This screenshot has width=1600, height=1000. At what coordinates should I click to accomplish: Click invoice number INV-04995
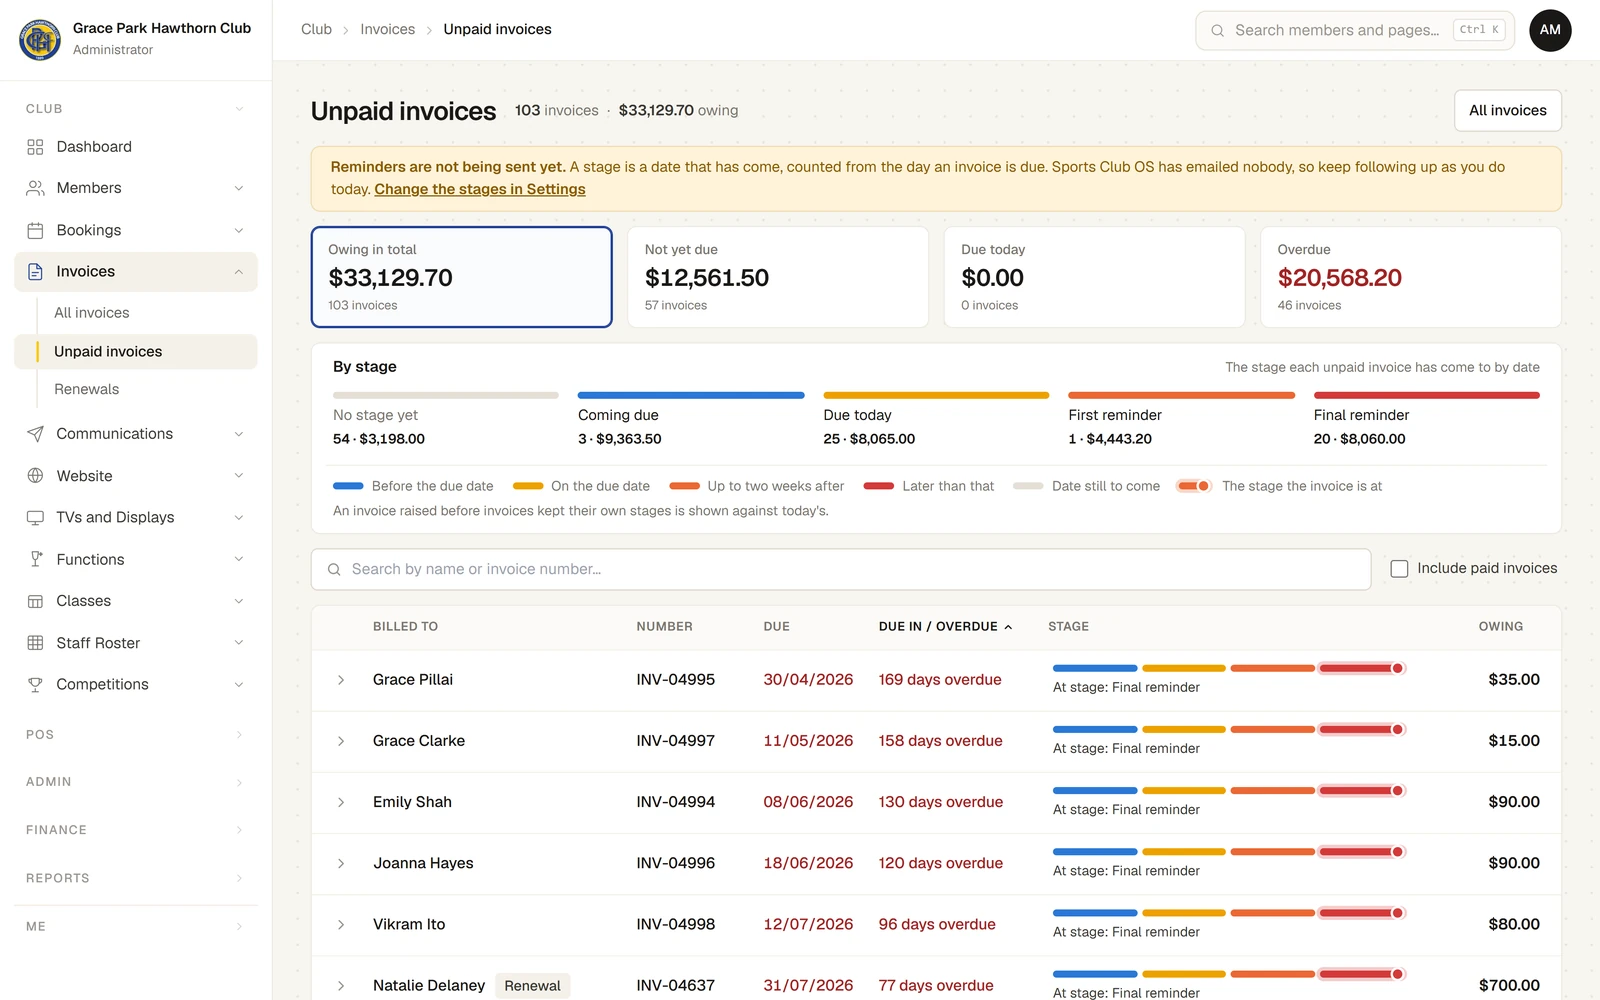(676, 680)
